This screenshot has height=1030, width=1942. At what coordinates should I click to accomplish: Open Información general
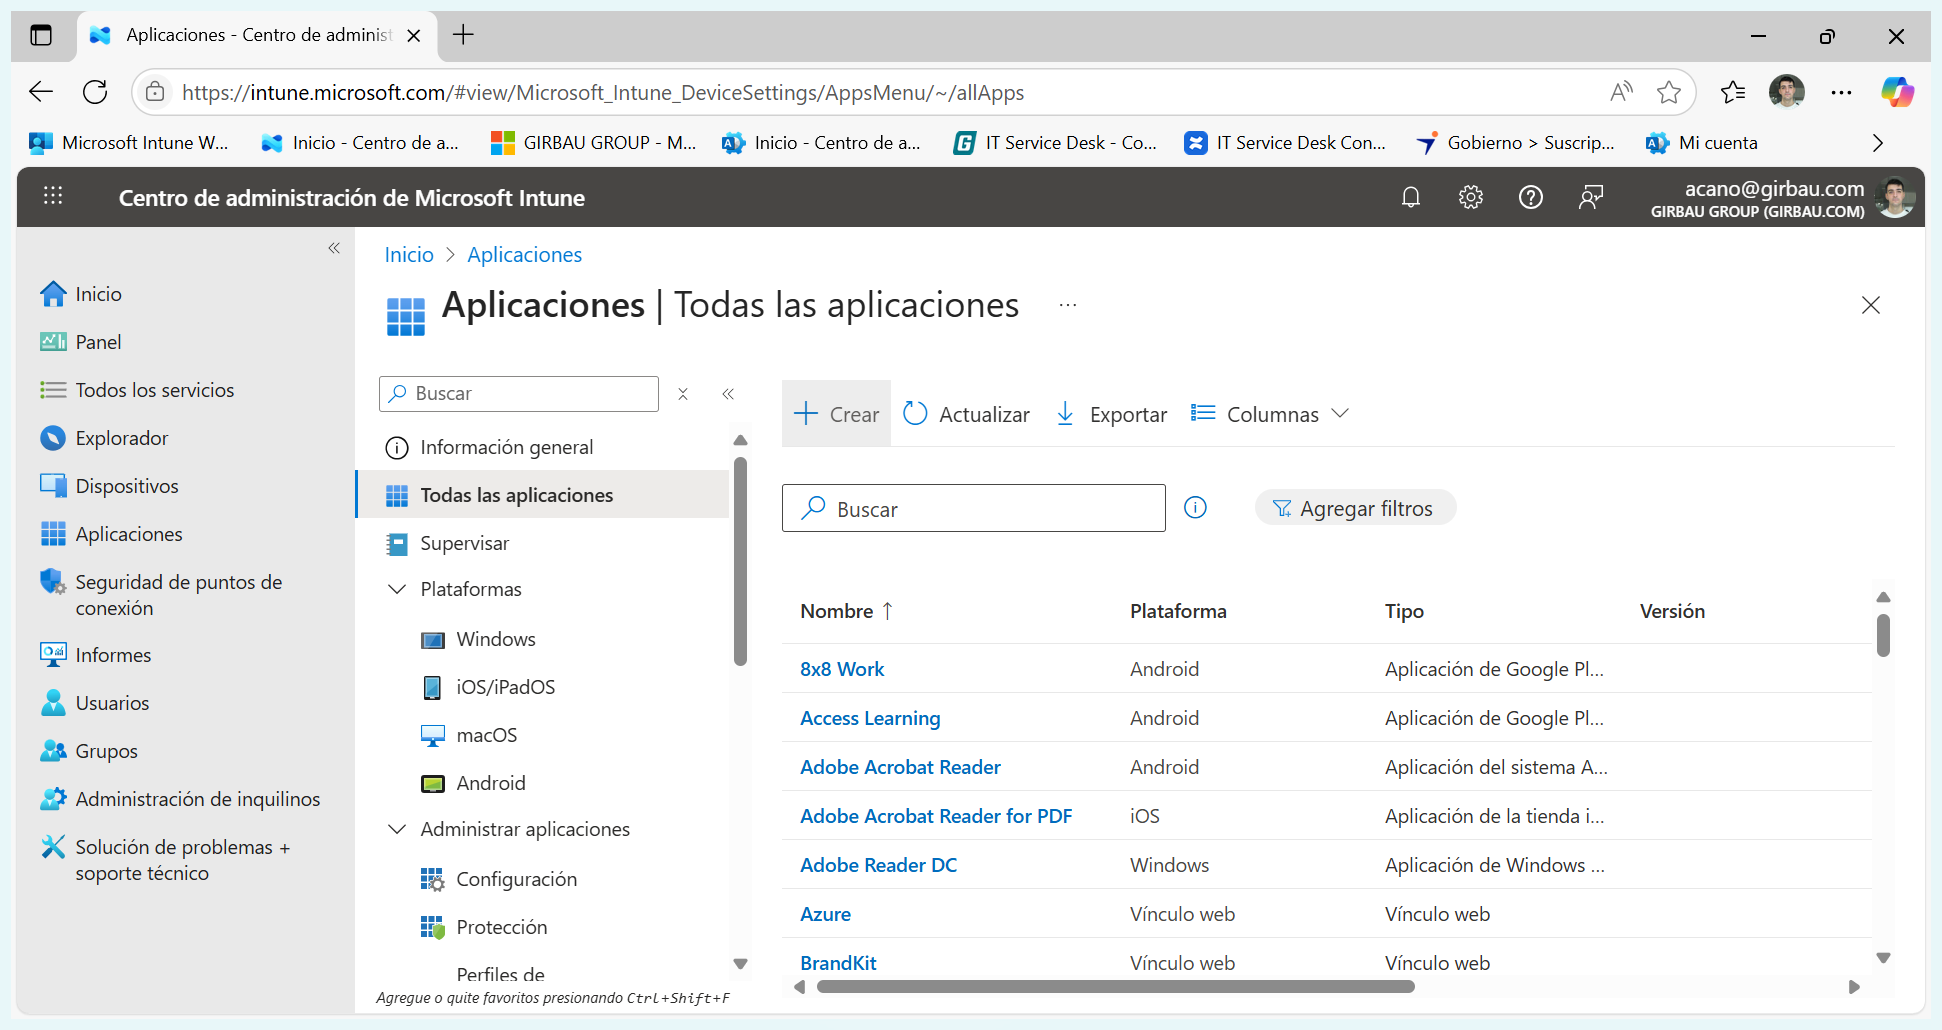coord(507,447)
